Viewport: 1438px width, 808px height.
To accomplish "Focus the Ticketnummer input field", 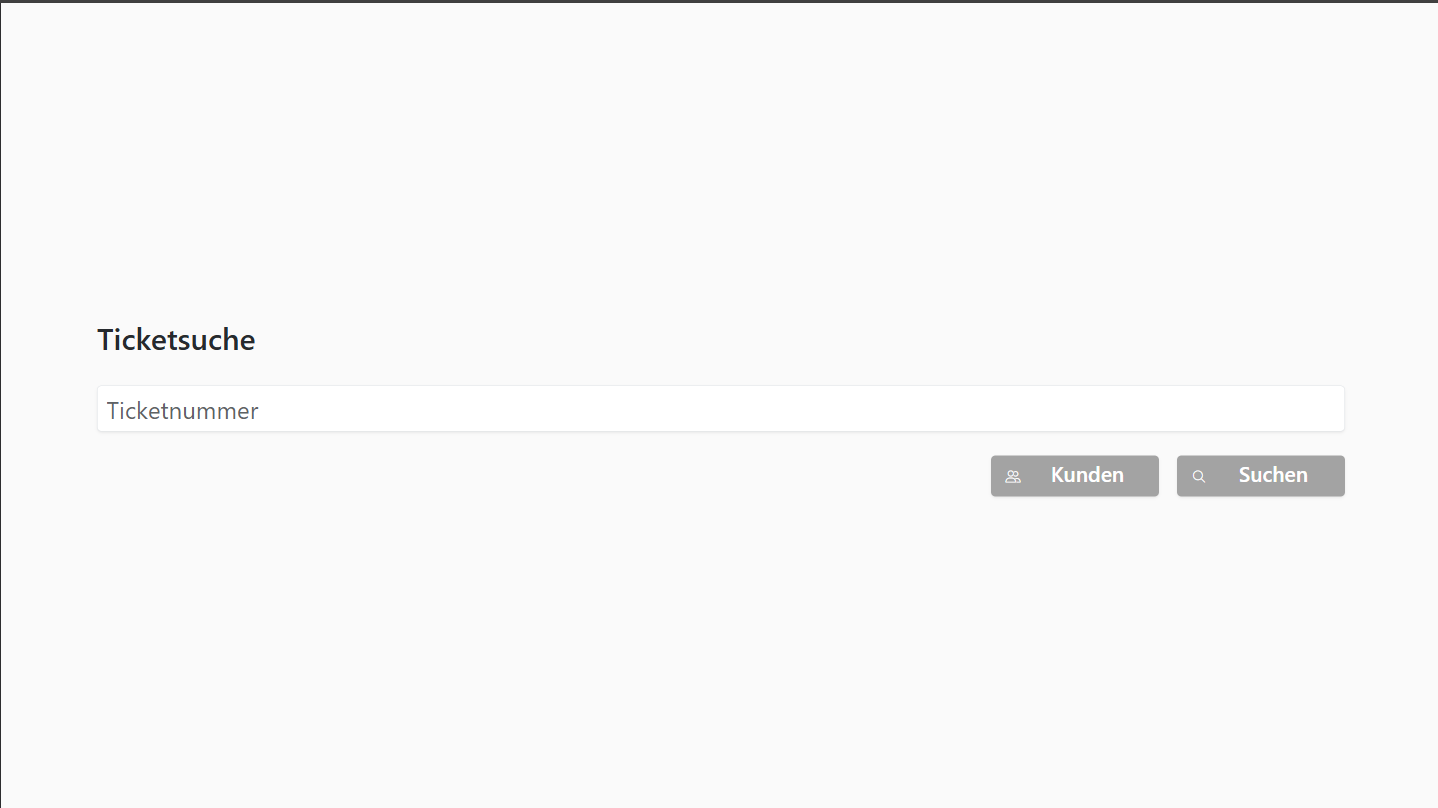I will tap(721, 410).
